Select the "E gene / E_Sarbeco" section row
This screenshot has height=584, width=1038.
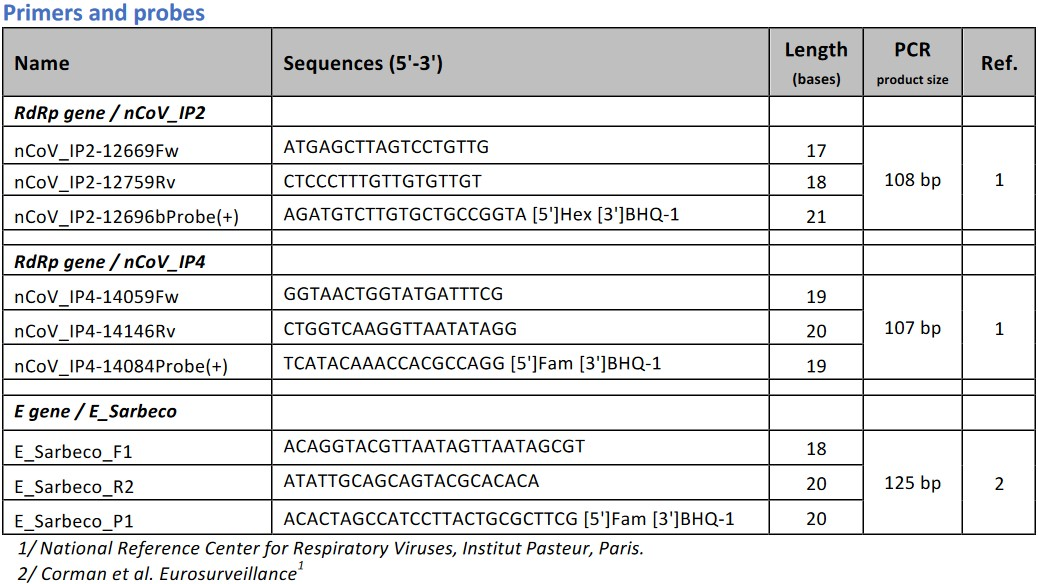pos(96,411)
